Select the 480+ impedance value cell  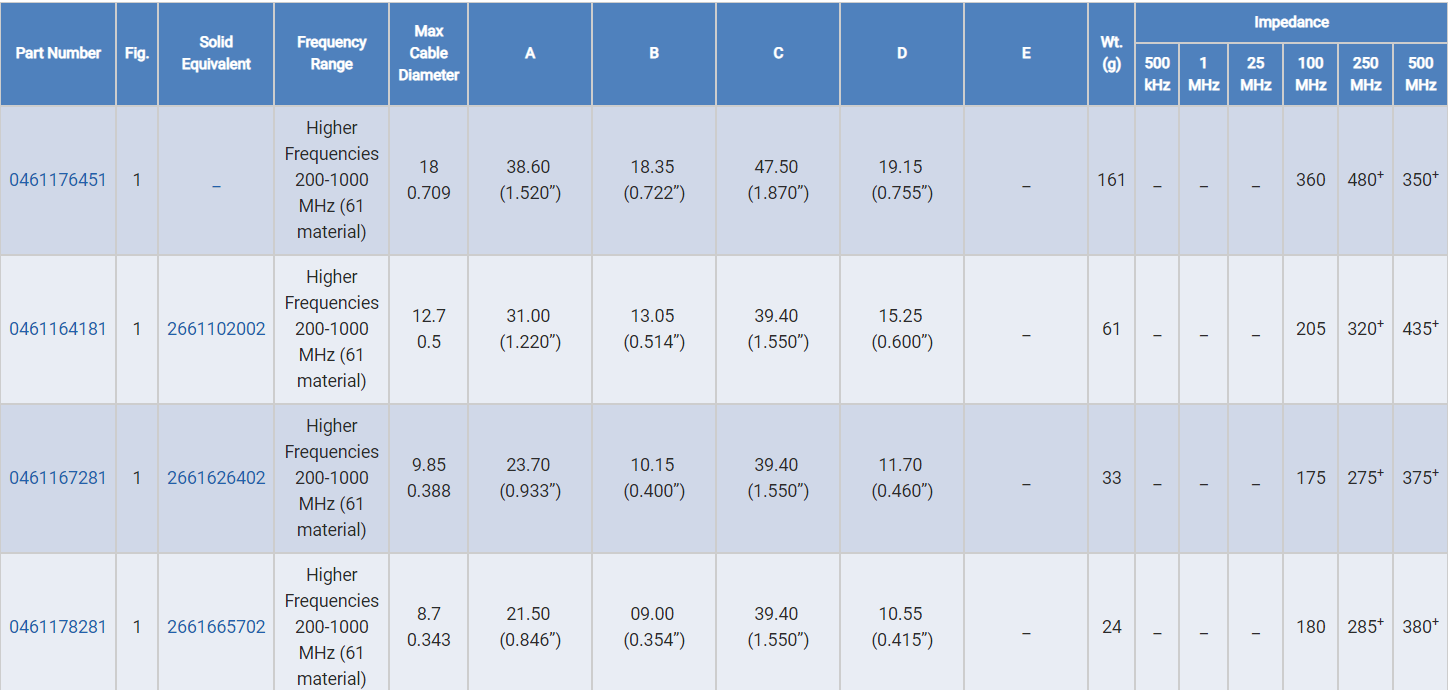(x=1365, y=180)
